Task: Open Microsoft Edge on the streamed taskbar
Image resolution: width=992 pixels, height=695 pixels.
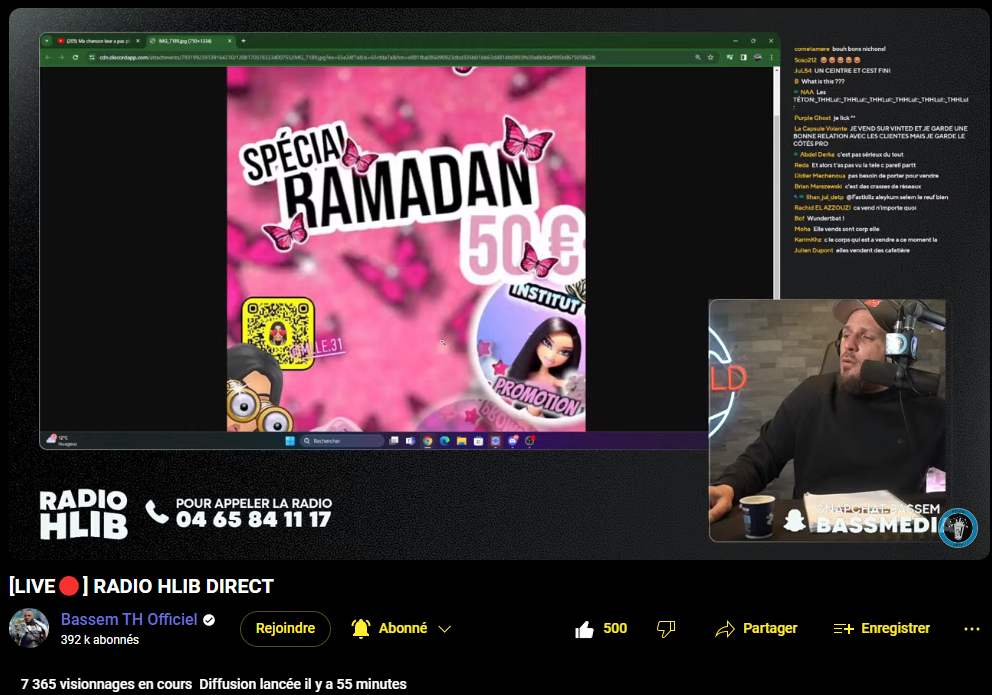Action: [x=444, y=441]
